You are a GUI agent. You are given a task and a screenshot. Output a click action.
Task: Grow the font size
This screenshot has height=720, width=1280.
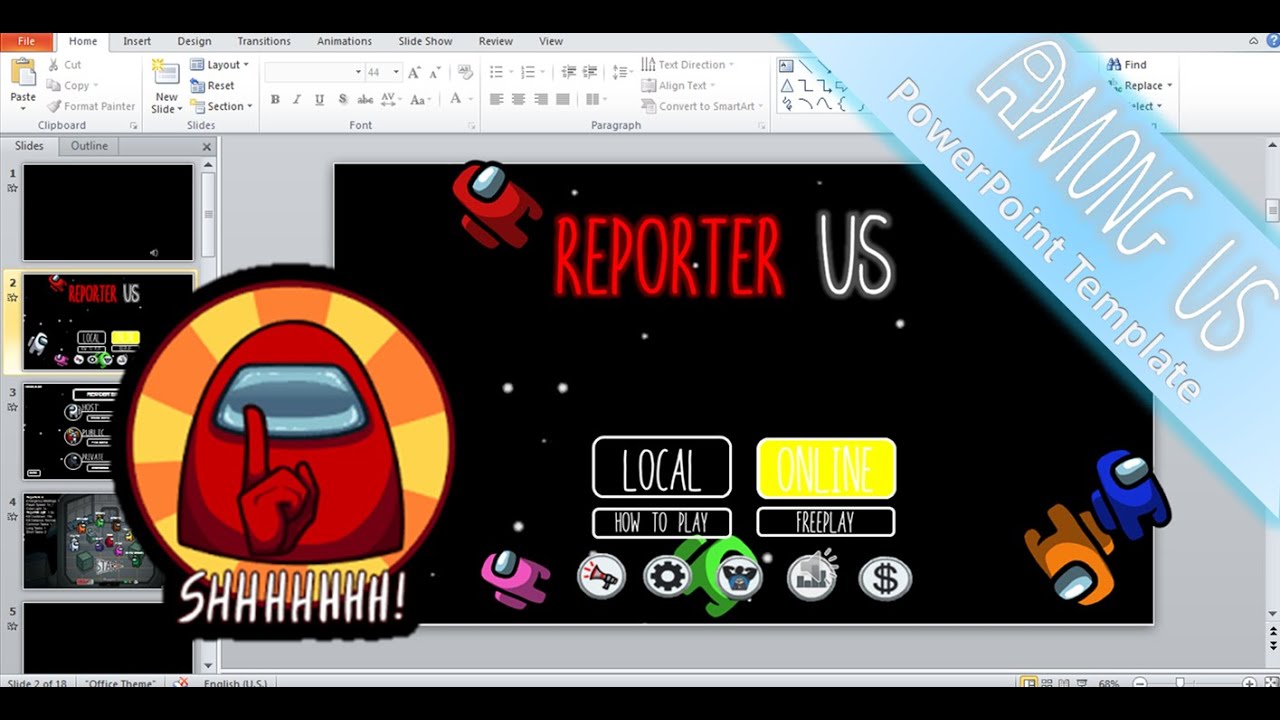click(414, 72)
